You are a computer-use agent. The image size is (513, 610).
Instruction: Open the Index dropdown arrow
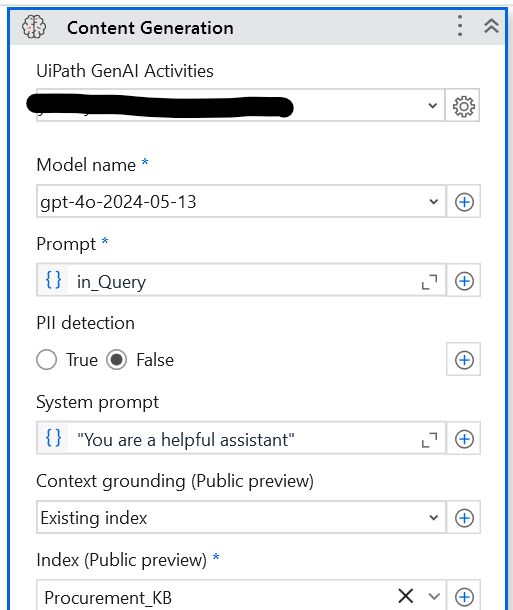(434, 596)
